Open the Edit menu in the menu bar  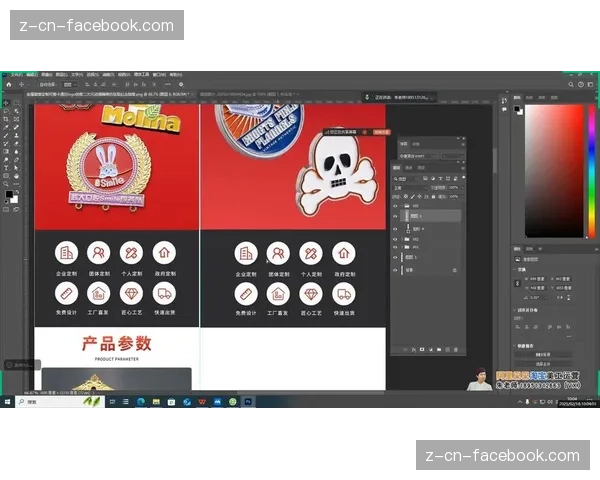pyautogui.click(x=32, y=75)
